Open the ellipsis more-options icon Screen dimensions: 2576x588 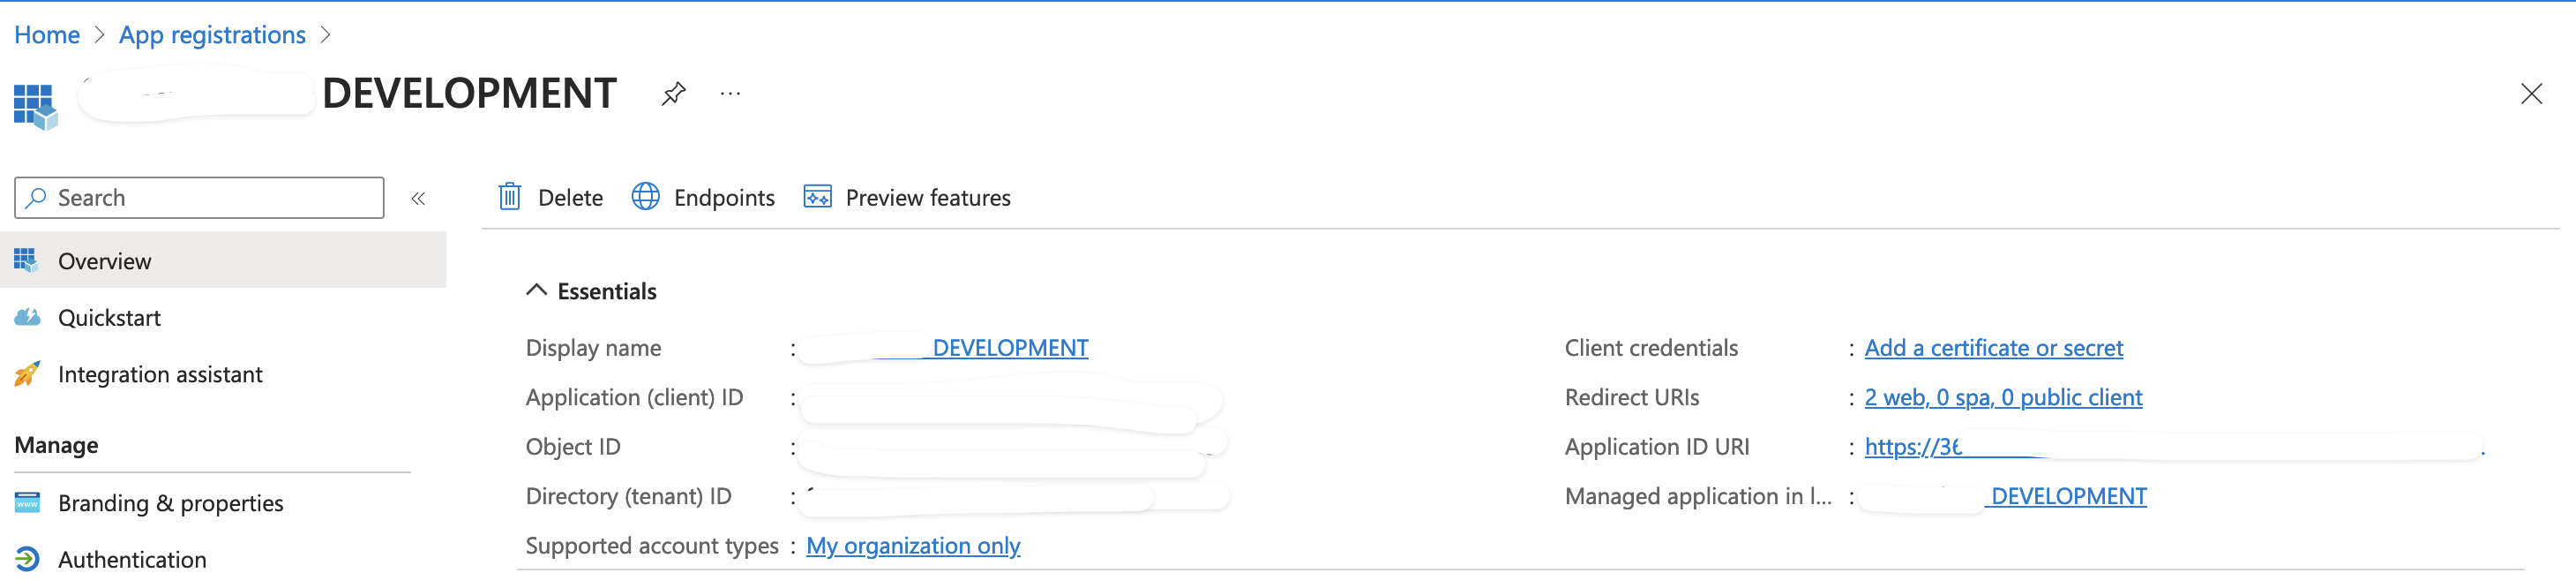pos(730,94)
